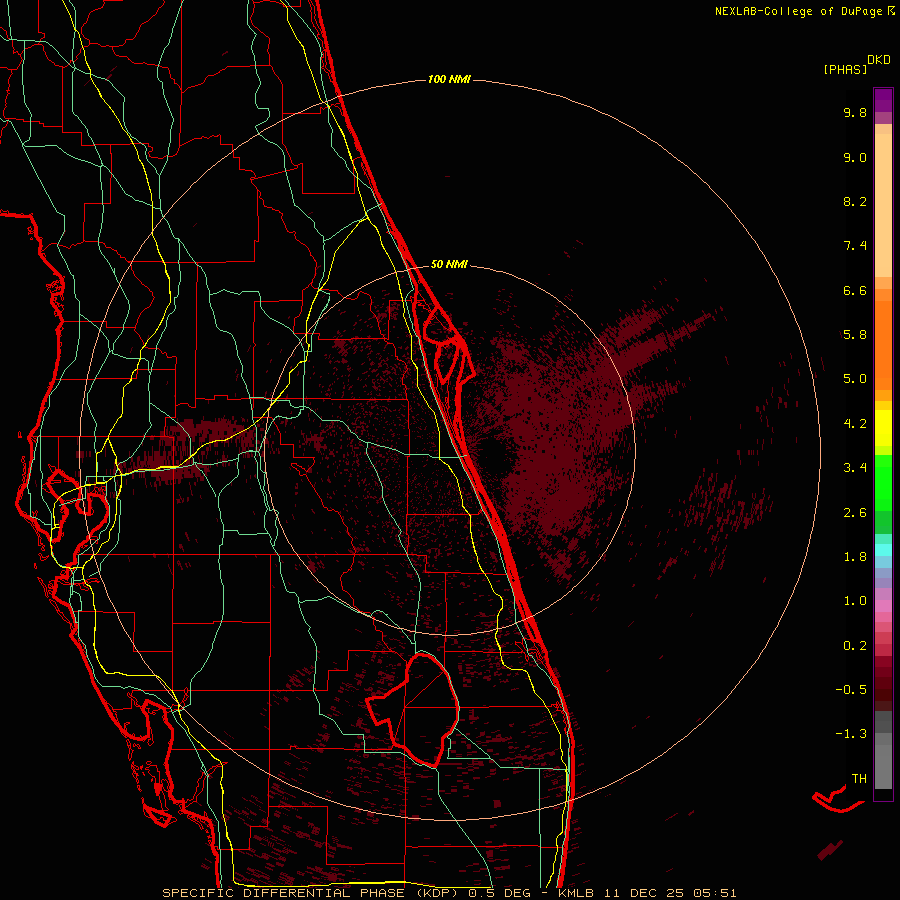The height and width of the screenshot is (900, 900).
Task: Click the 0.2 scale value
Action: click(855, 646)
